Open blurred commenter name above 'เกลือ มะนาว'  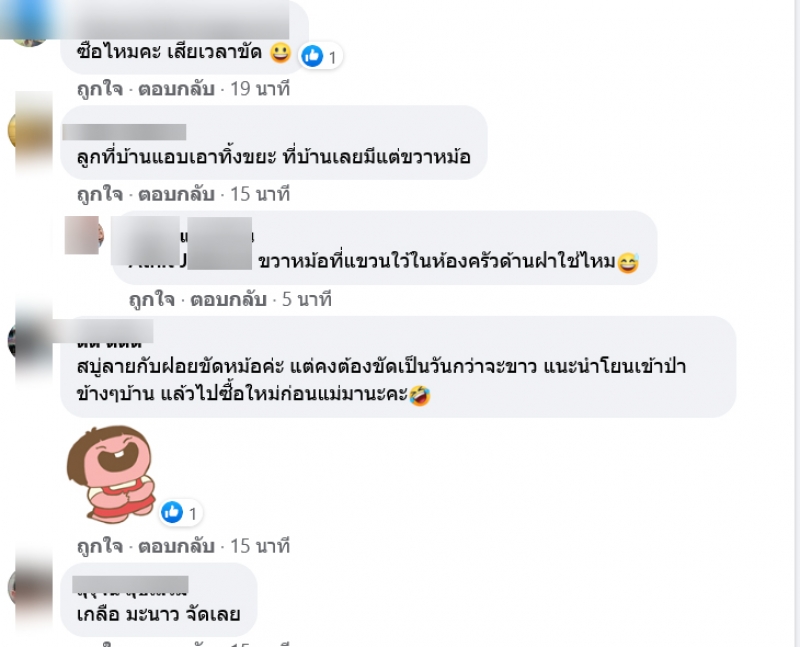point(131,585)
